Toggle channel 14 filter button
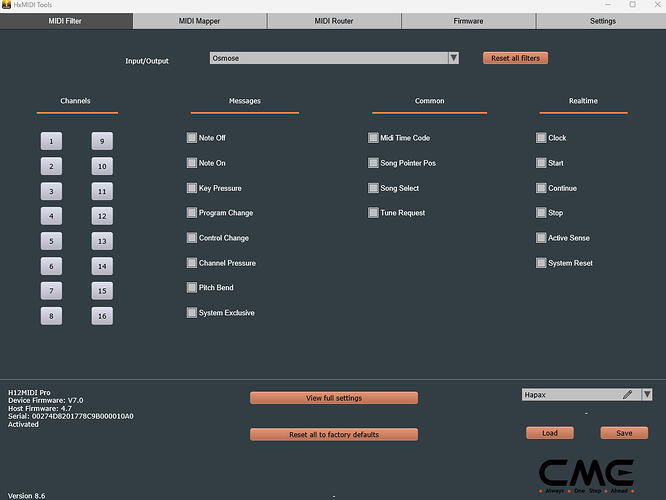 102,266
